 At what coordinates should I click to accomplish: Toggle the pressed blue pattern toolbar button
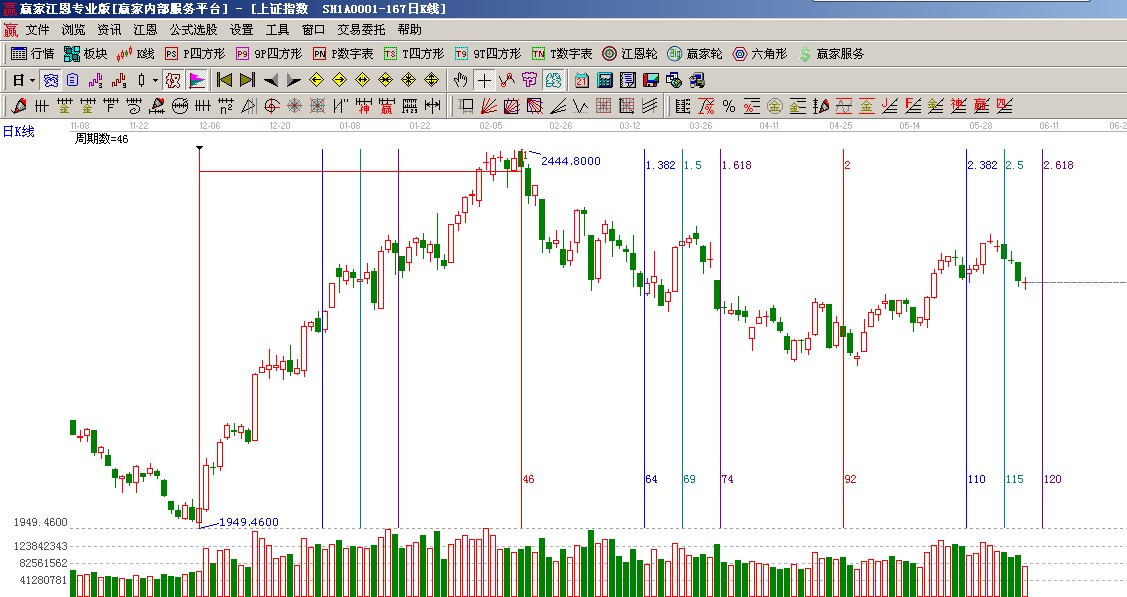point(554,80)
